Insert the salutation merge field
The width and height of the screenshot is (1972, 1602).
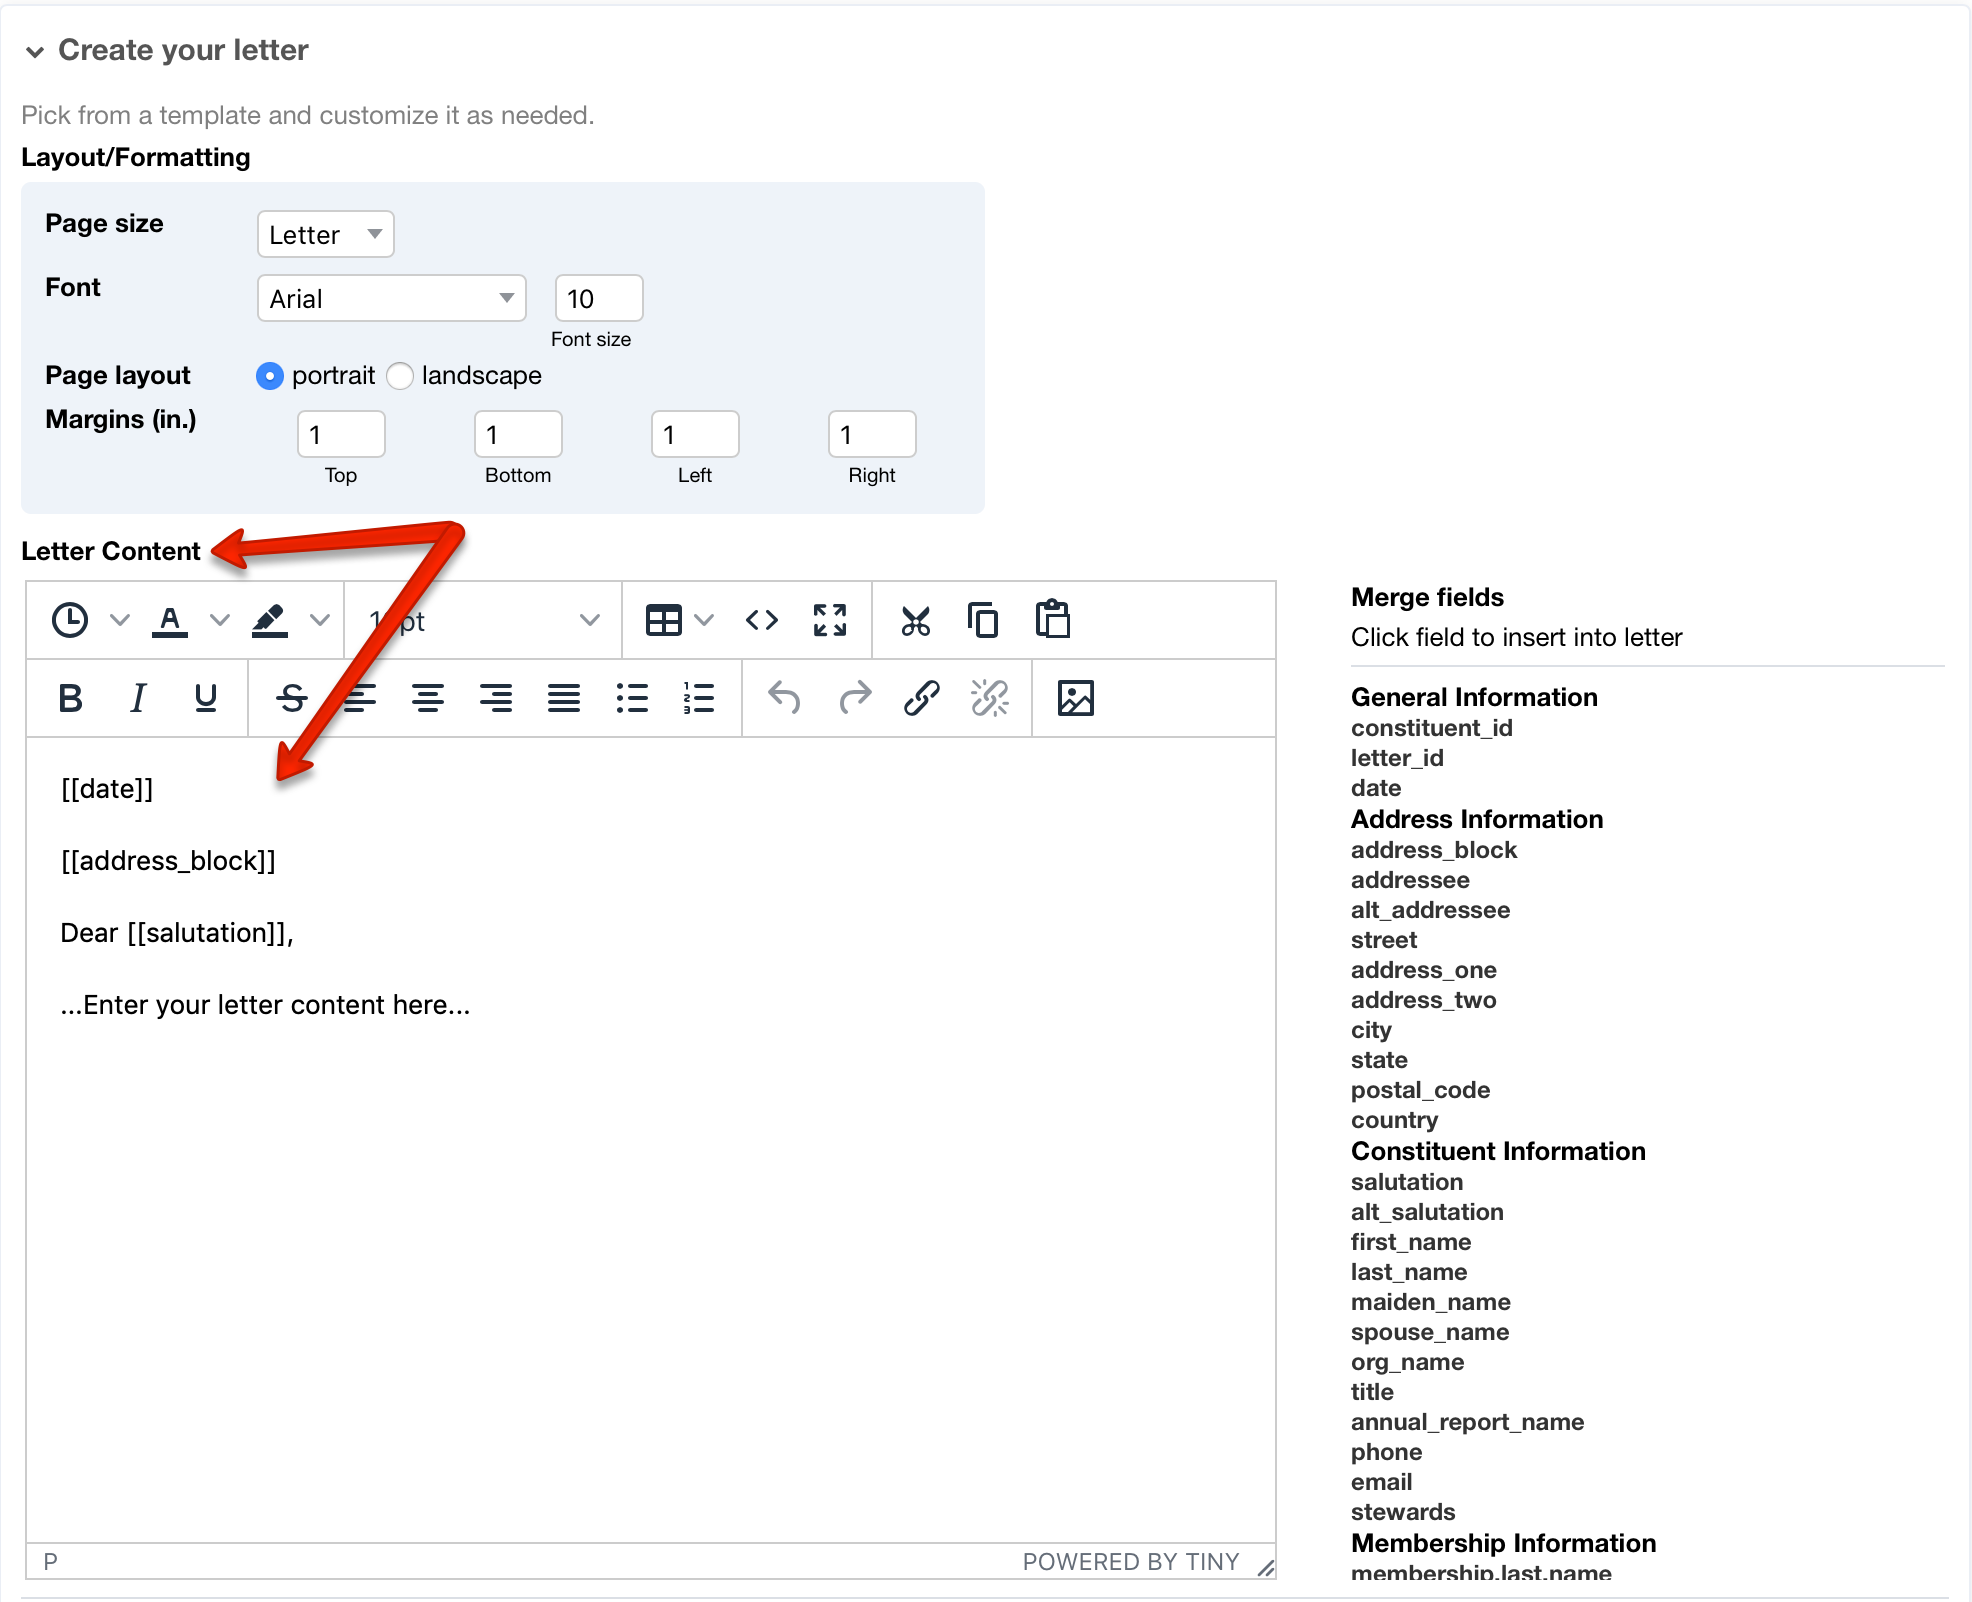click(x=1406, y=1182)
